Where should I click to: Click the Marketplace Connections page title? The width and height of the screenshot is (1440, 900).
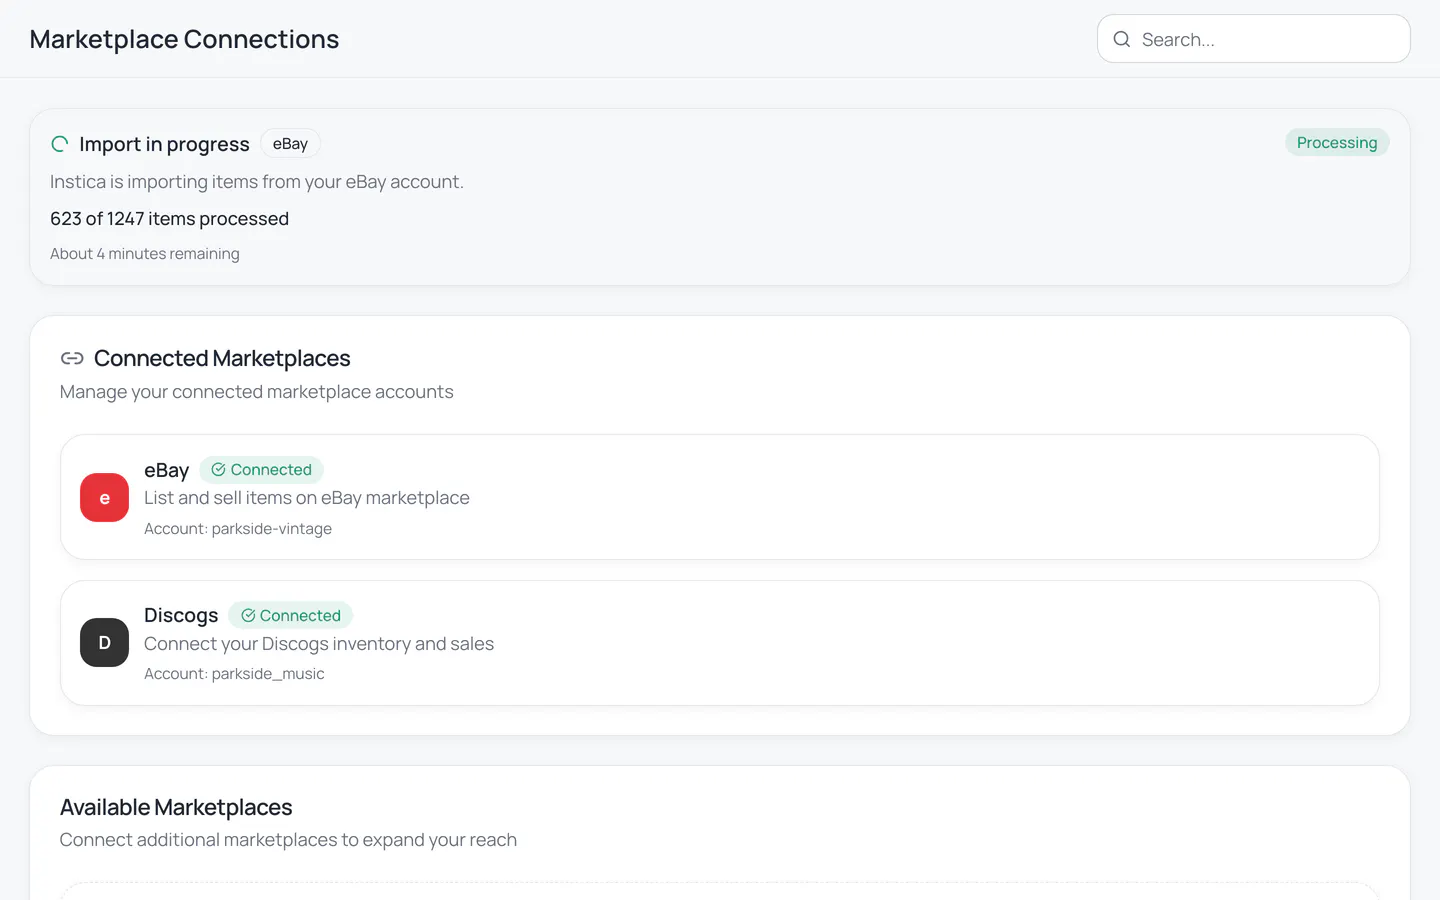tap(184, 39)
